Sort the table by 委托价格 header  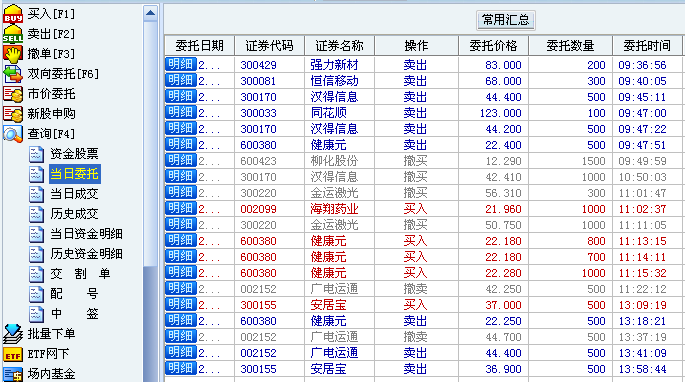click(493, 45)
